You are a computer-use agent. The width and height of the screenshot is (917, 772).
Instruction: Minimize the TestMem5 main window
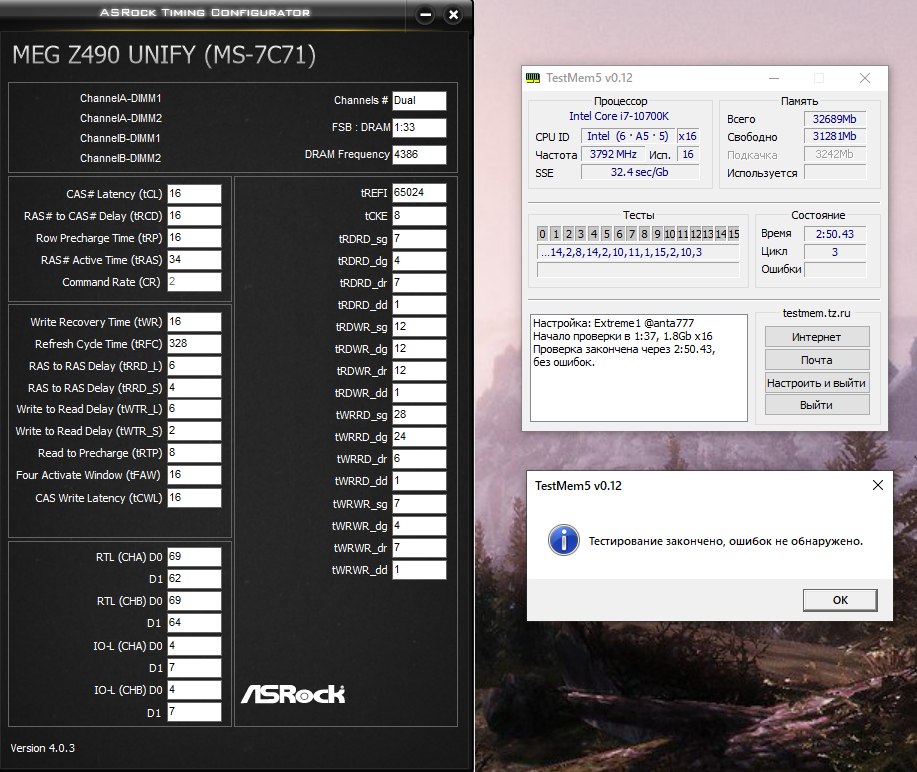click(774, 78)
